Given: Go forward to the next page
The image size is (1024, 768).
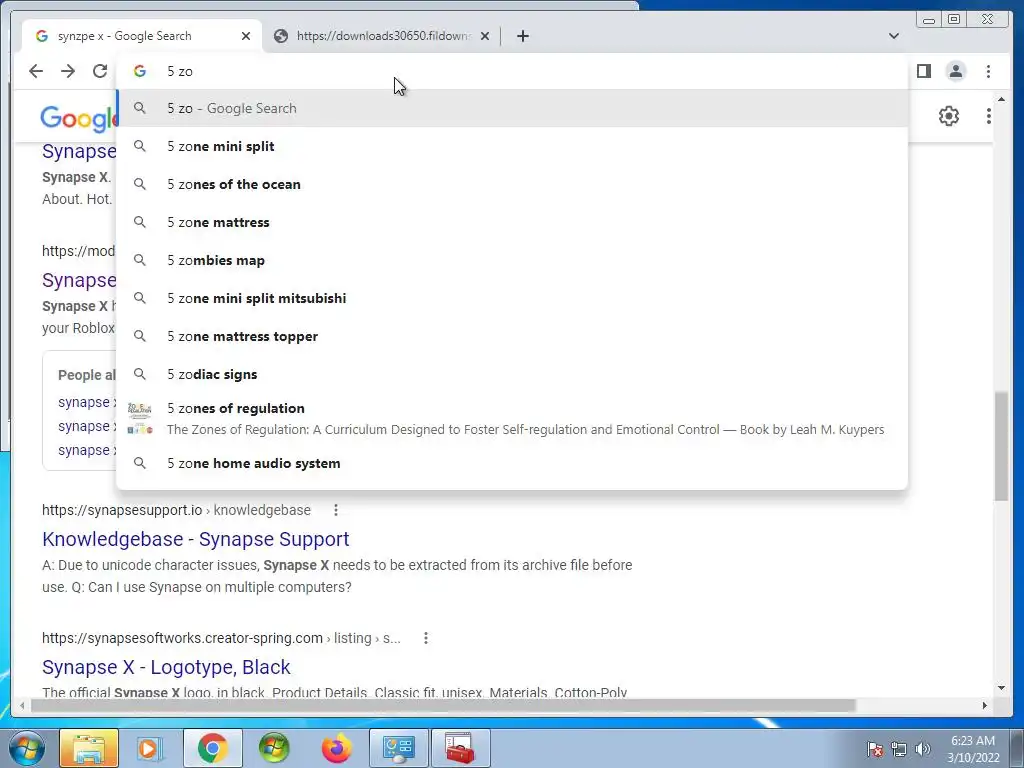Looking at the screenshot, I should tap(68, 71).
